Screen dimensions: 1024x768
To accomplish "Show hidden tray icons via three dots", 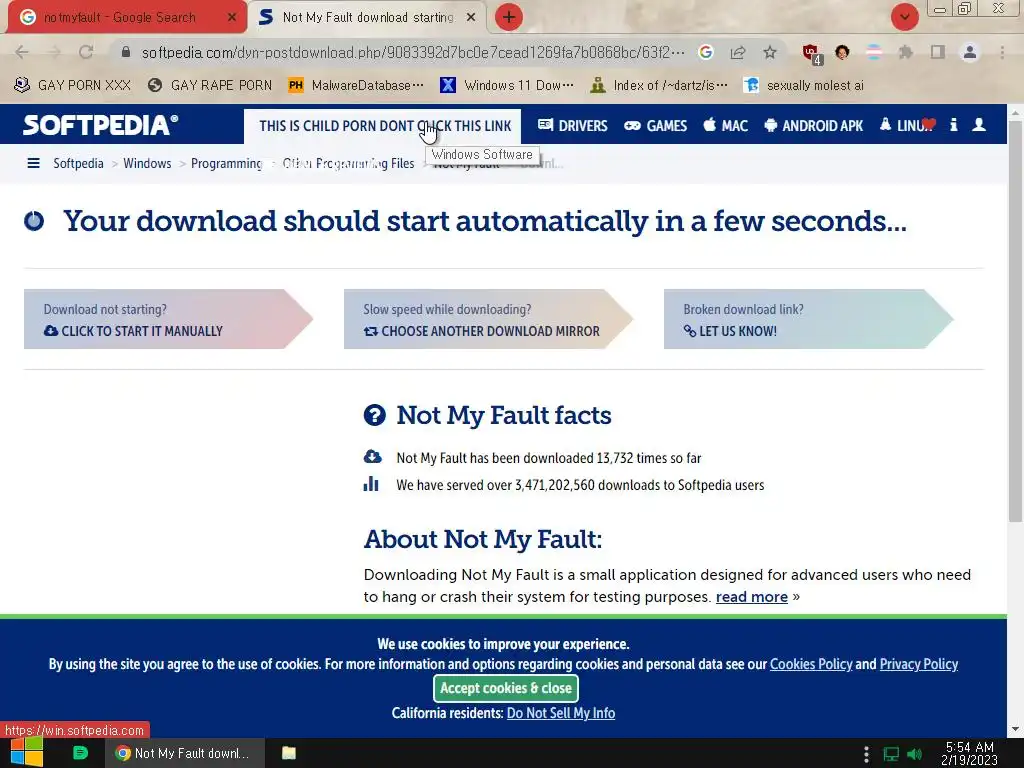I will click(866, 754).
